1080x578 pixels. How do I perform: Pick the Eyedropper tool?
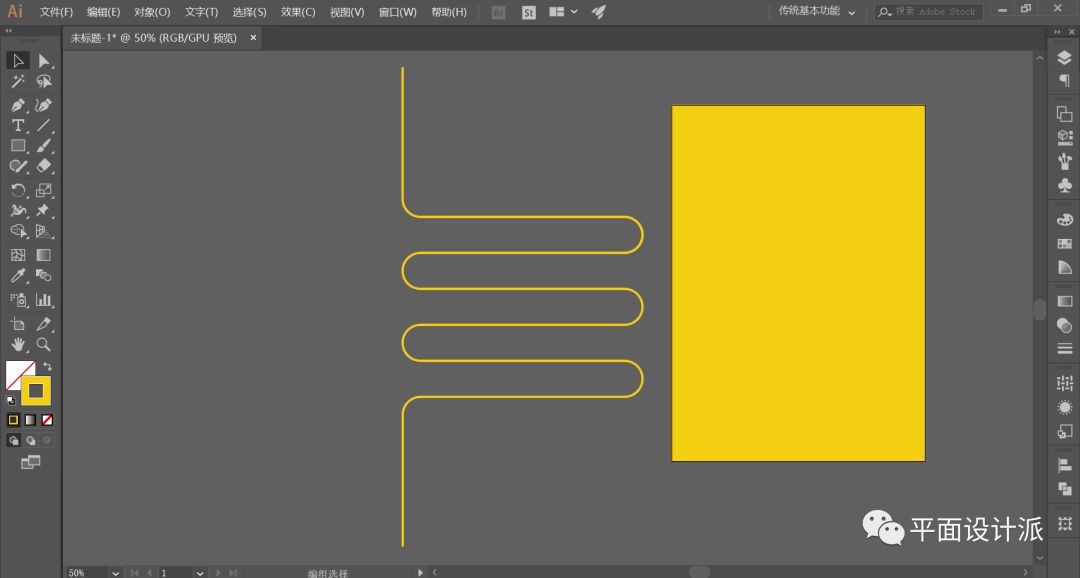tap(18, 276)
